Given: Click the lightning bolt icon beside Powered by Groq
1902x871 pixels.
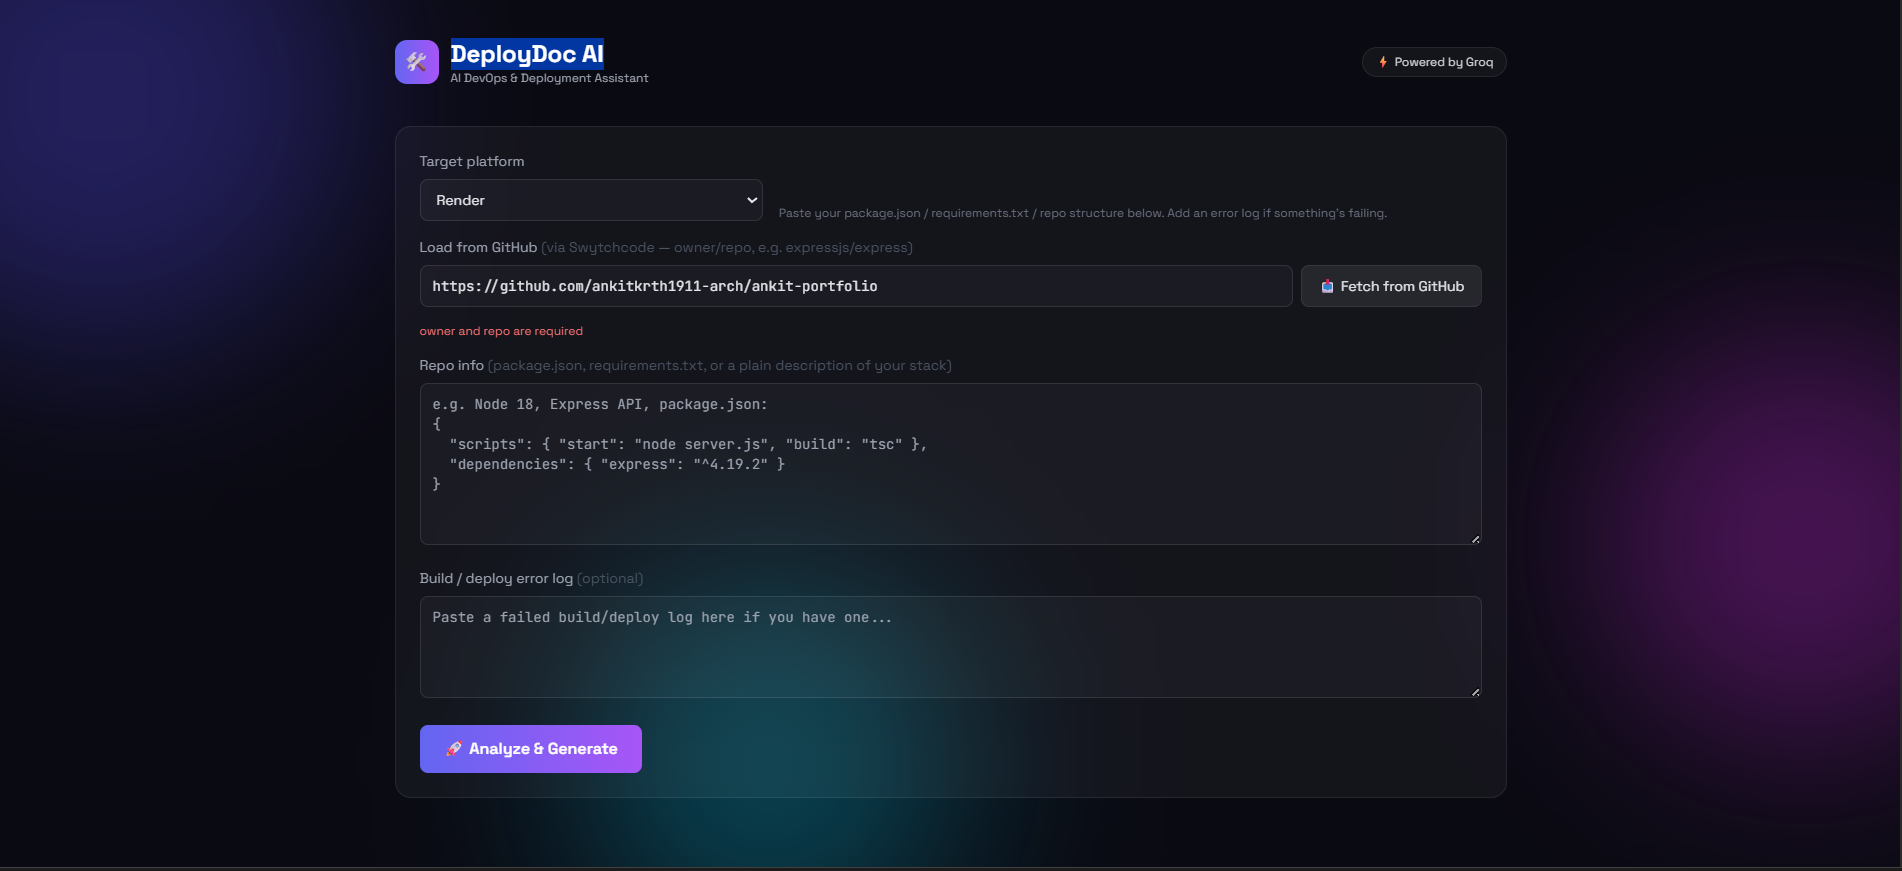Looking at the screenshot, I should click(x=1383, y=62).
